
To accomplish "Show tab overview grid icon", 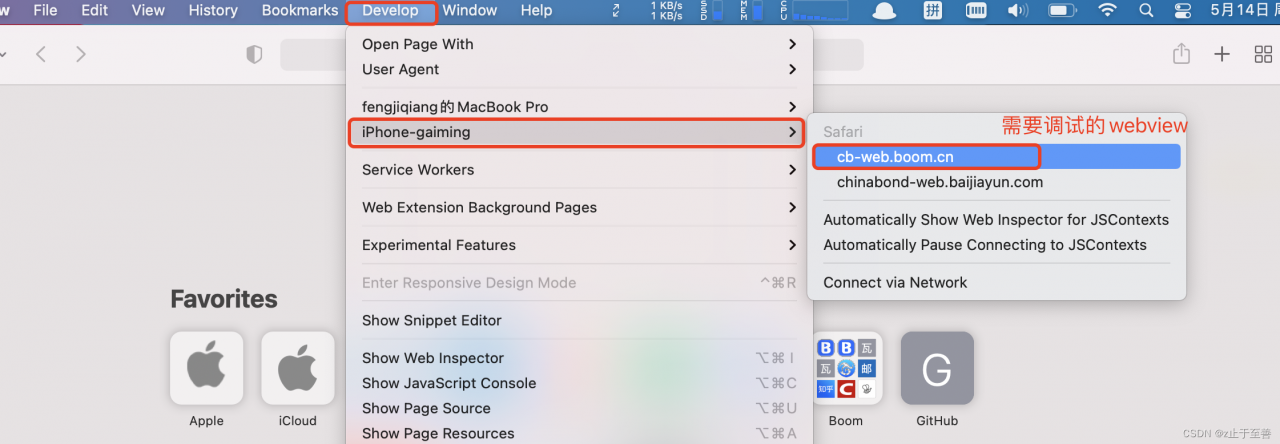I will pyautogui.click(x=1263, y=54).
